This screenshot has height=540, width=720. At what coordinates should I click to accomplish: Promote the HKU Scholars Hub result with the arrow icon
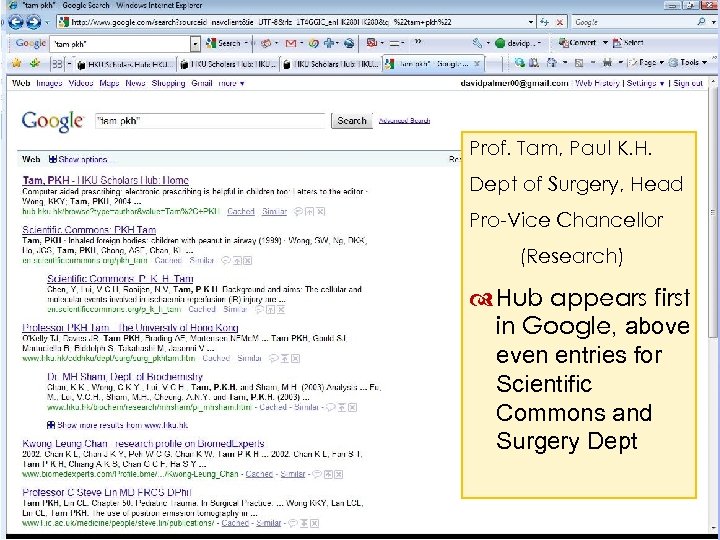pyautogui.click(x=310, y=212)
